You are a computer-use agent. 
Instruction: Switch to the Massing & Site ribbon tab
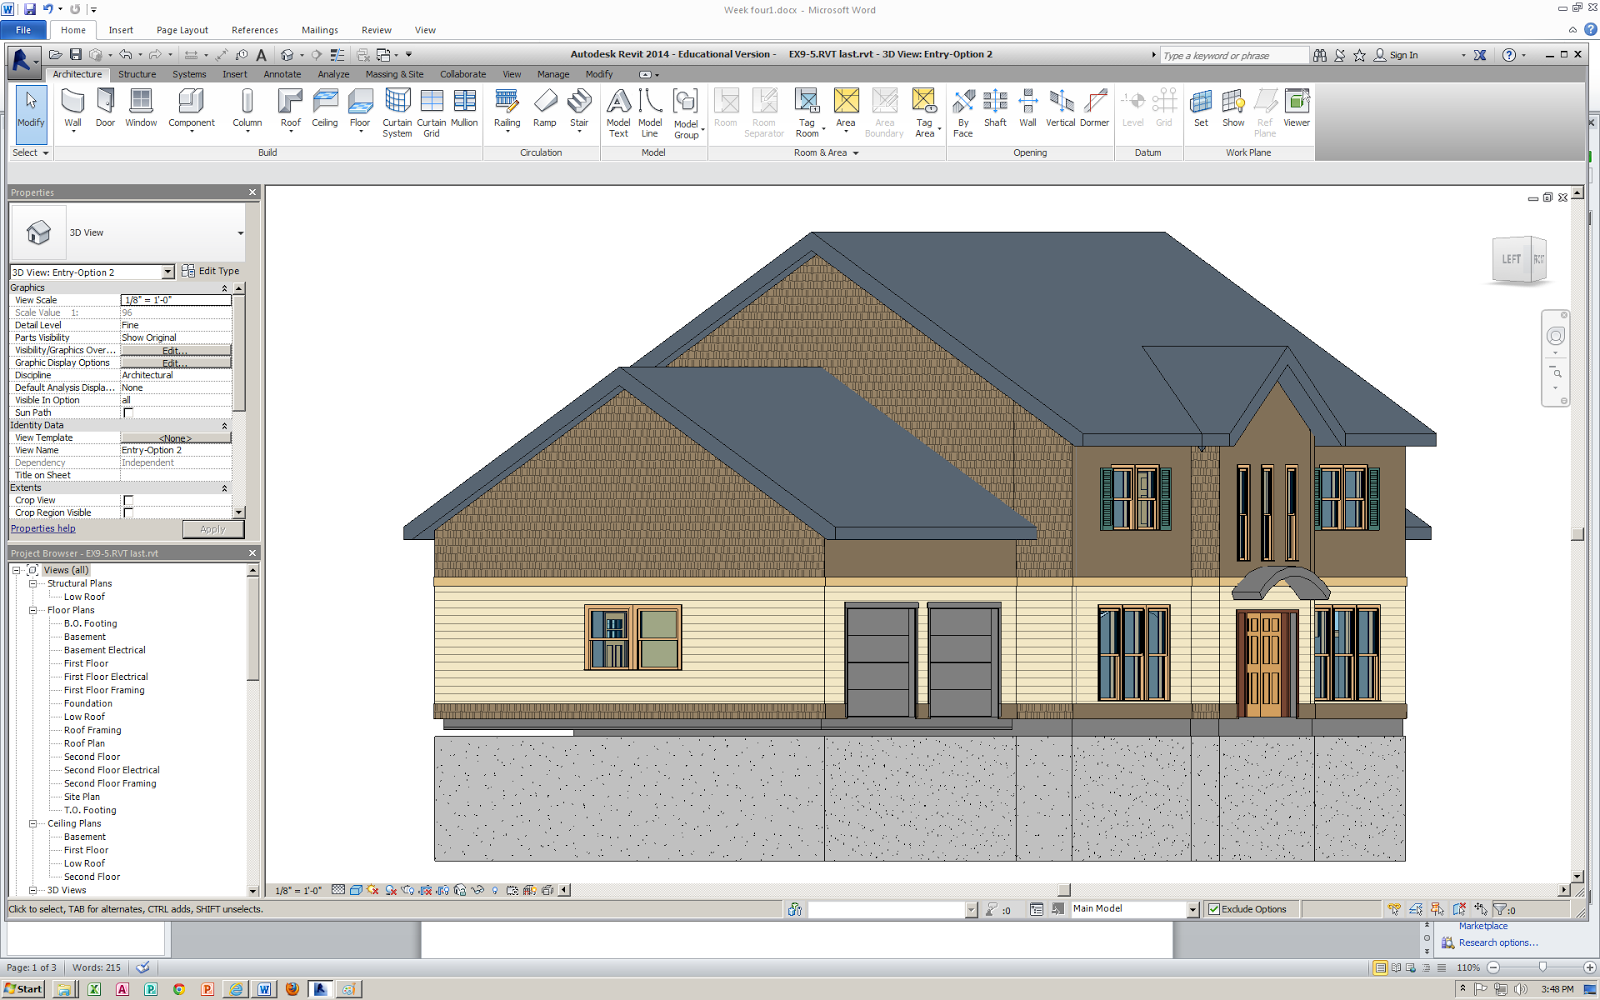click(394, 73)
